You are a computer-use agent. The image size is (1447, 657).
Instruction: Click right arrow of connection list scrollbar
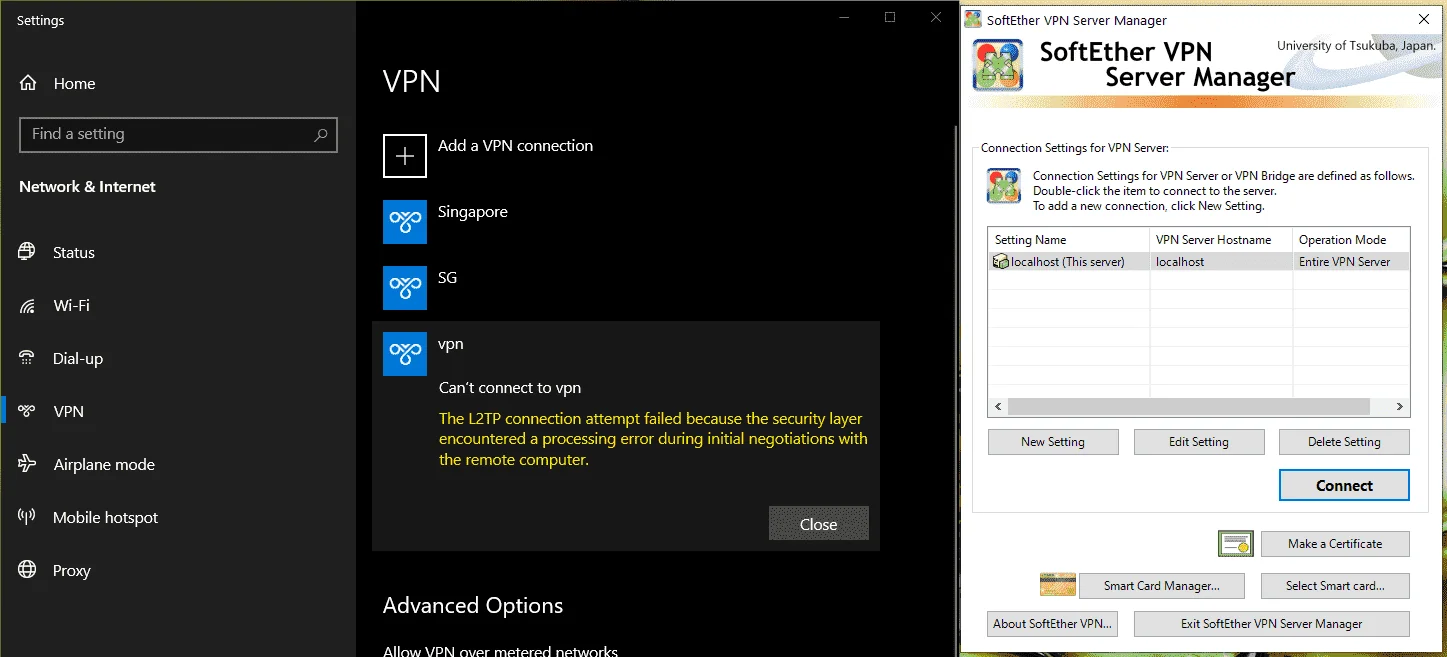(x=1400, y=407)
